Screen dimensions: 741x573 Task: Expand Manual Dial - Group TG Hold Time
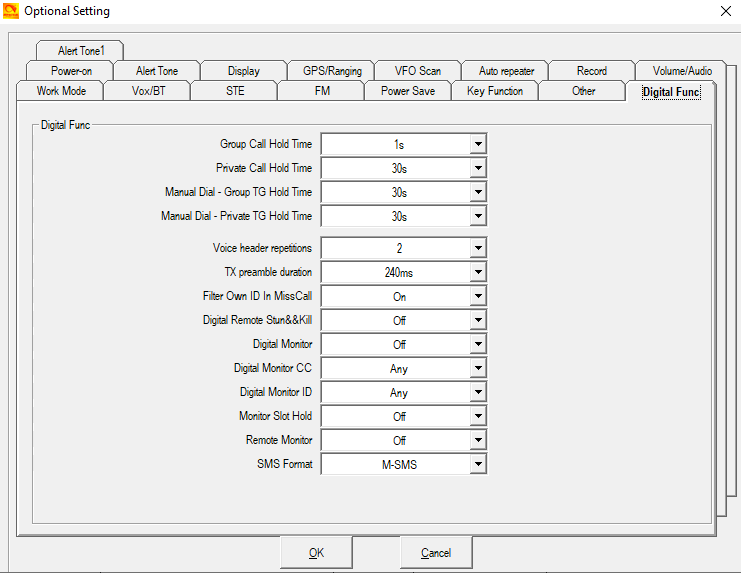[478, 192]
